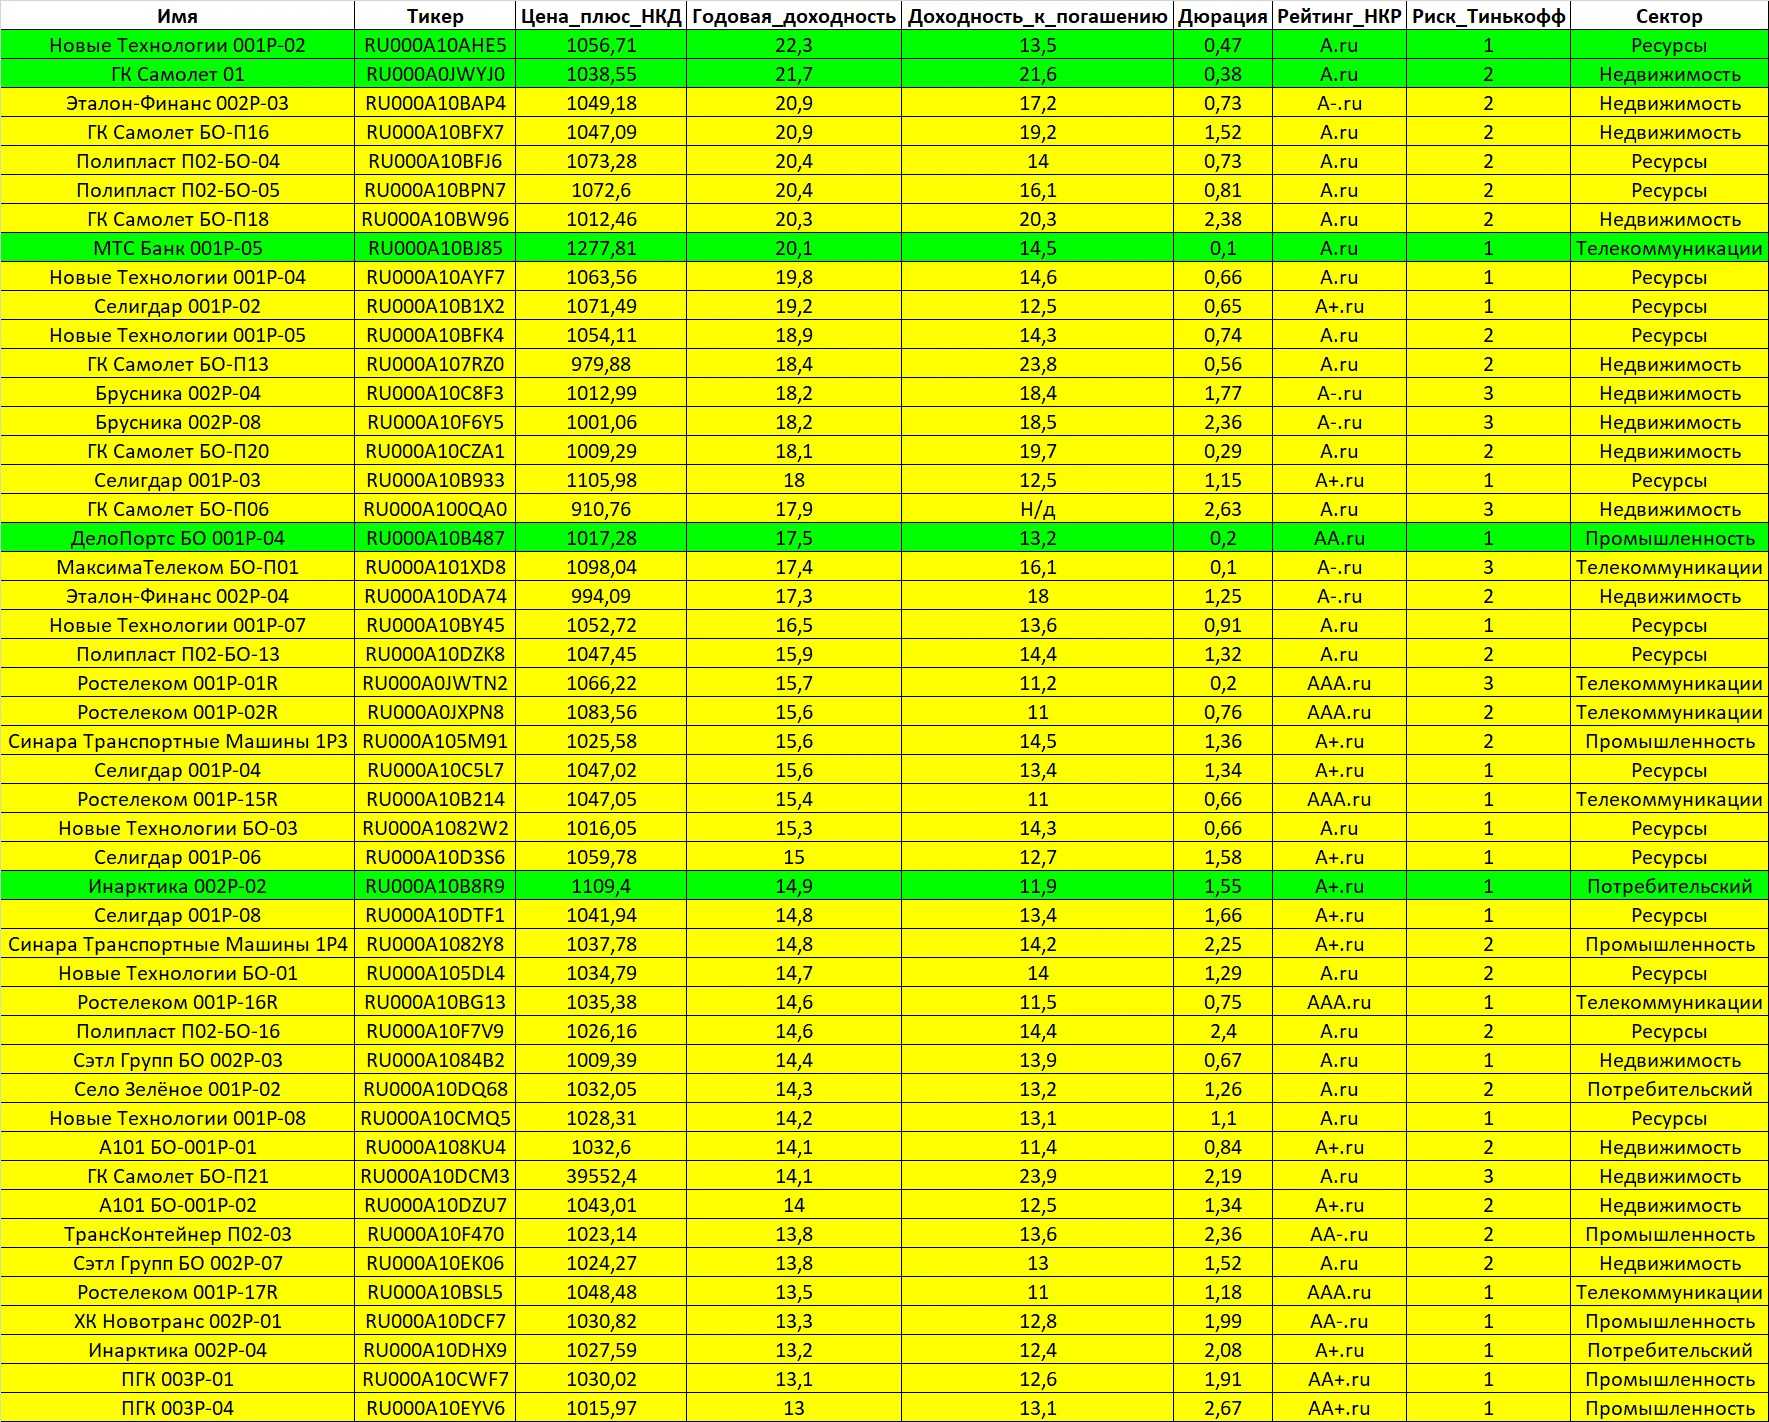Click price cell '1054,11'
The image size is (1769, 1422).
(601, 335)
